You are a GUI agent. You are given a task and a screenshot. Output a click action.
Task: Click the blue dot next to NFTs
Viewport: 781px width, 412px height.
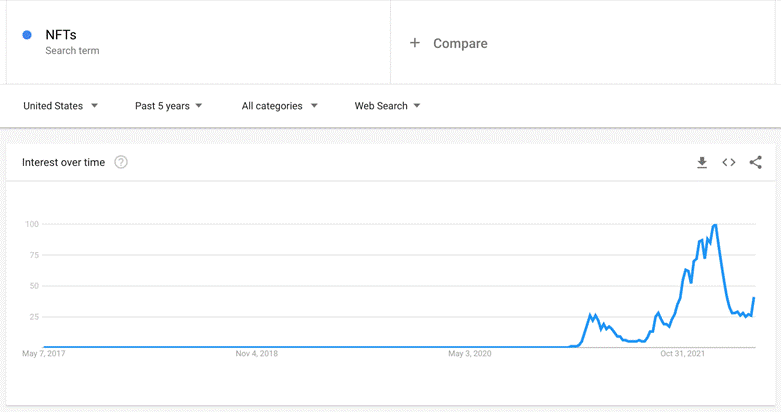coord(27,35)
